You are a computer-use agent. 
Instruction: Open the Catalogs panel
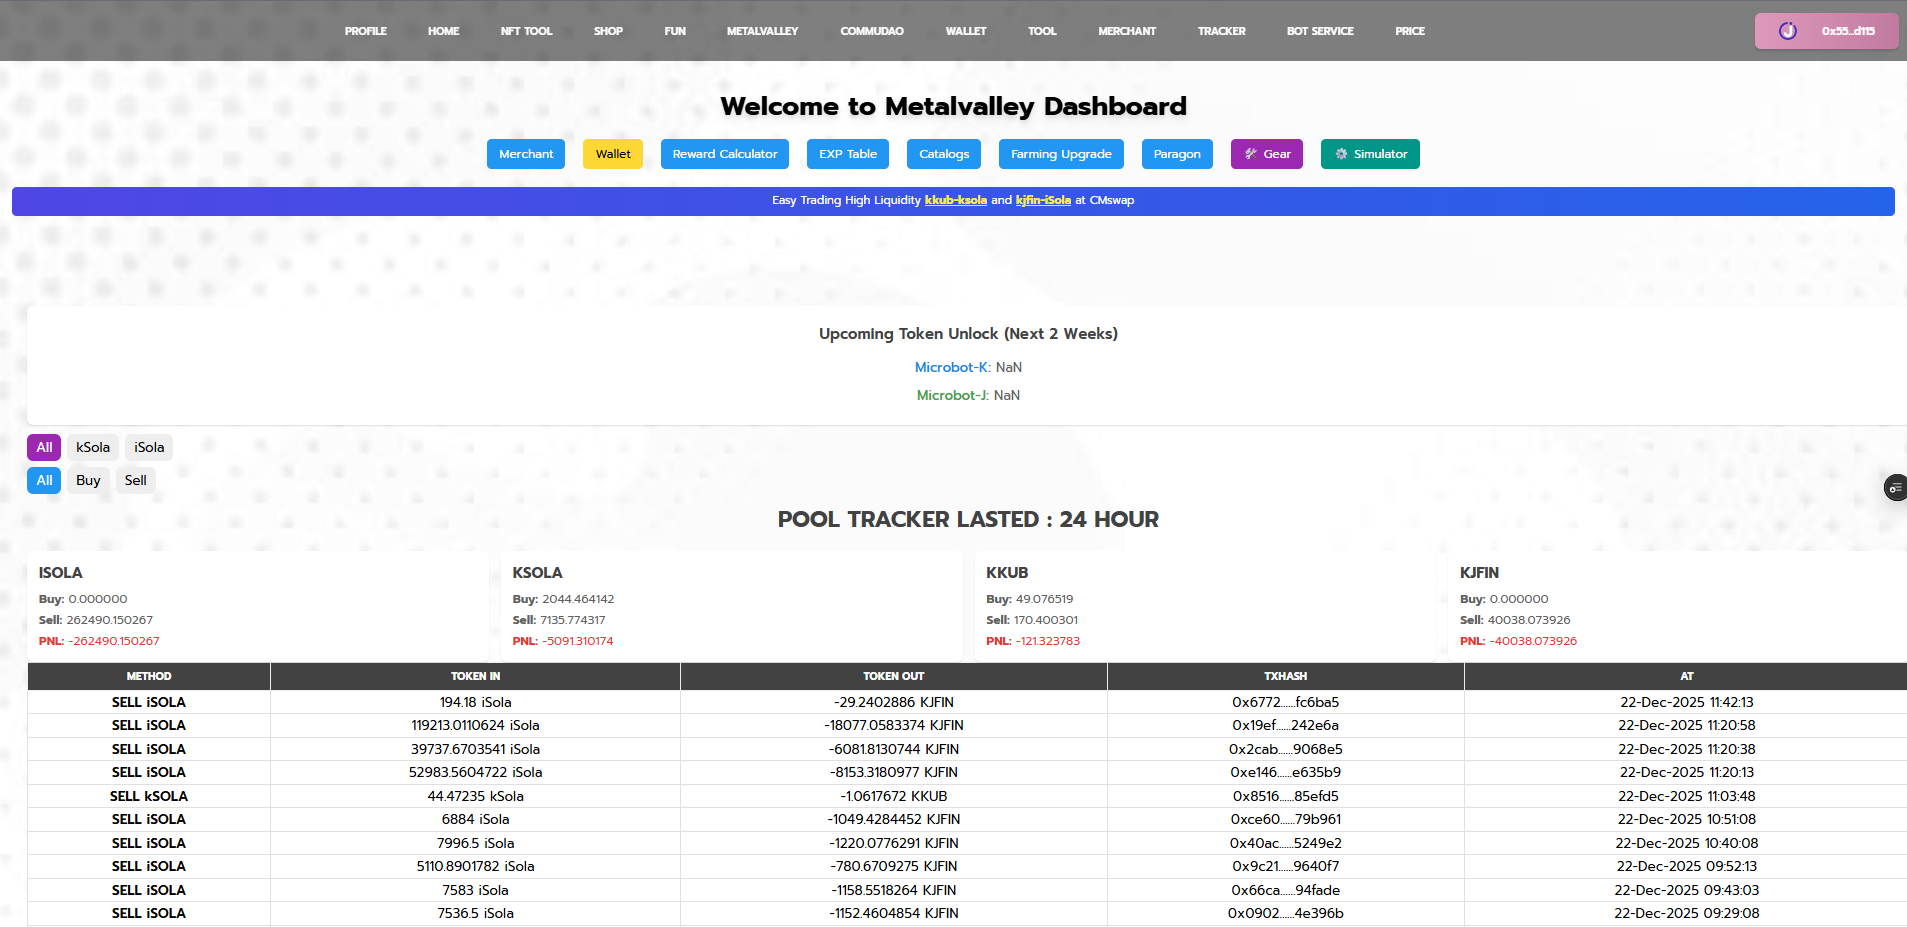[943, 154]
